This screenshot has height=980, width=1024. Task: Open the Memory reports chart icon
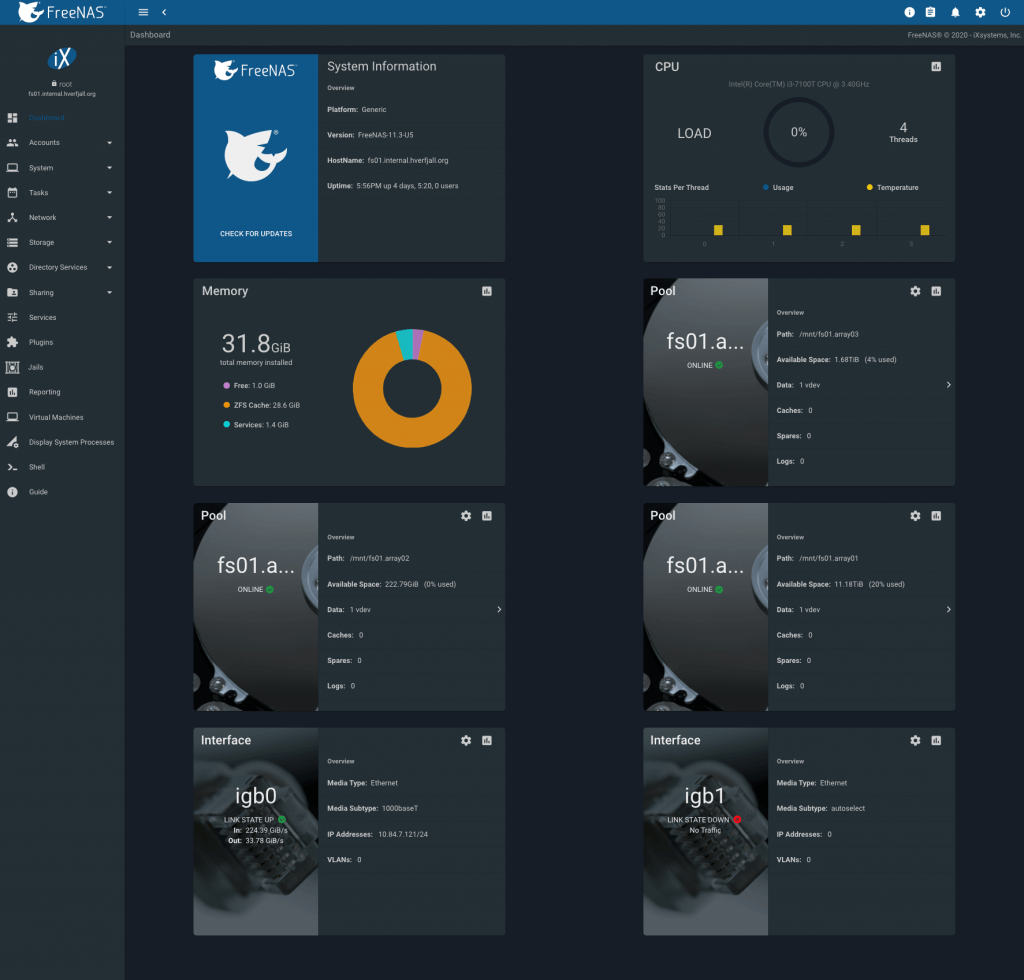(487, 291)
